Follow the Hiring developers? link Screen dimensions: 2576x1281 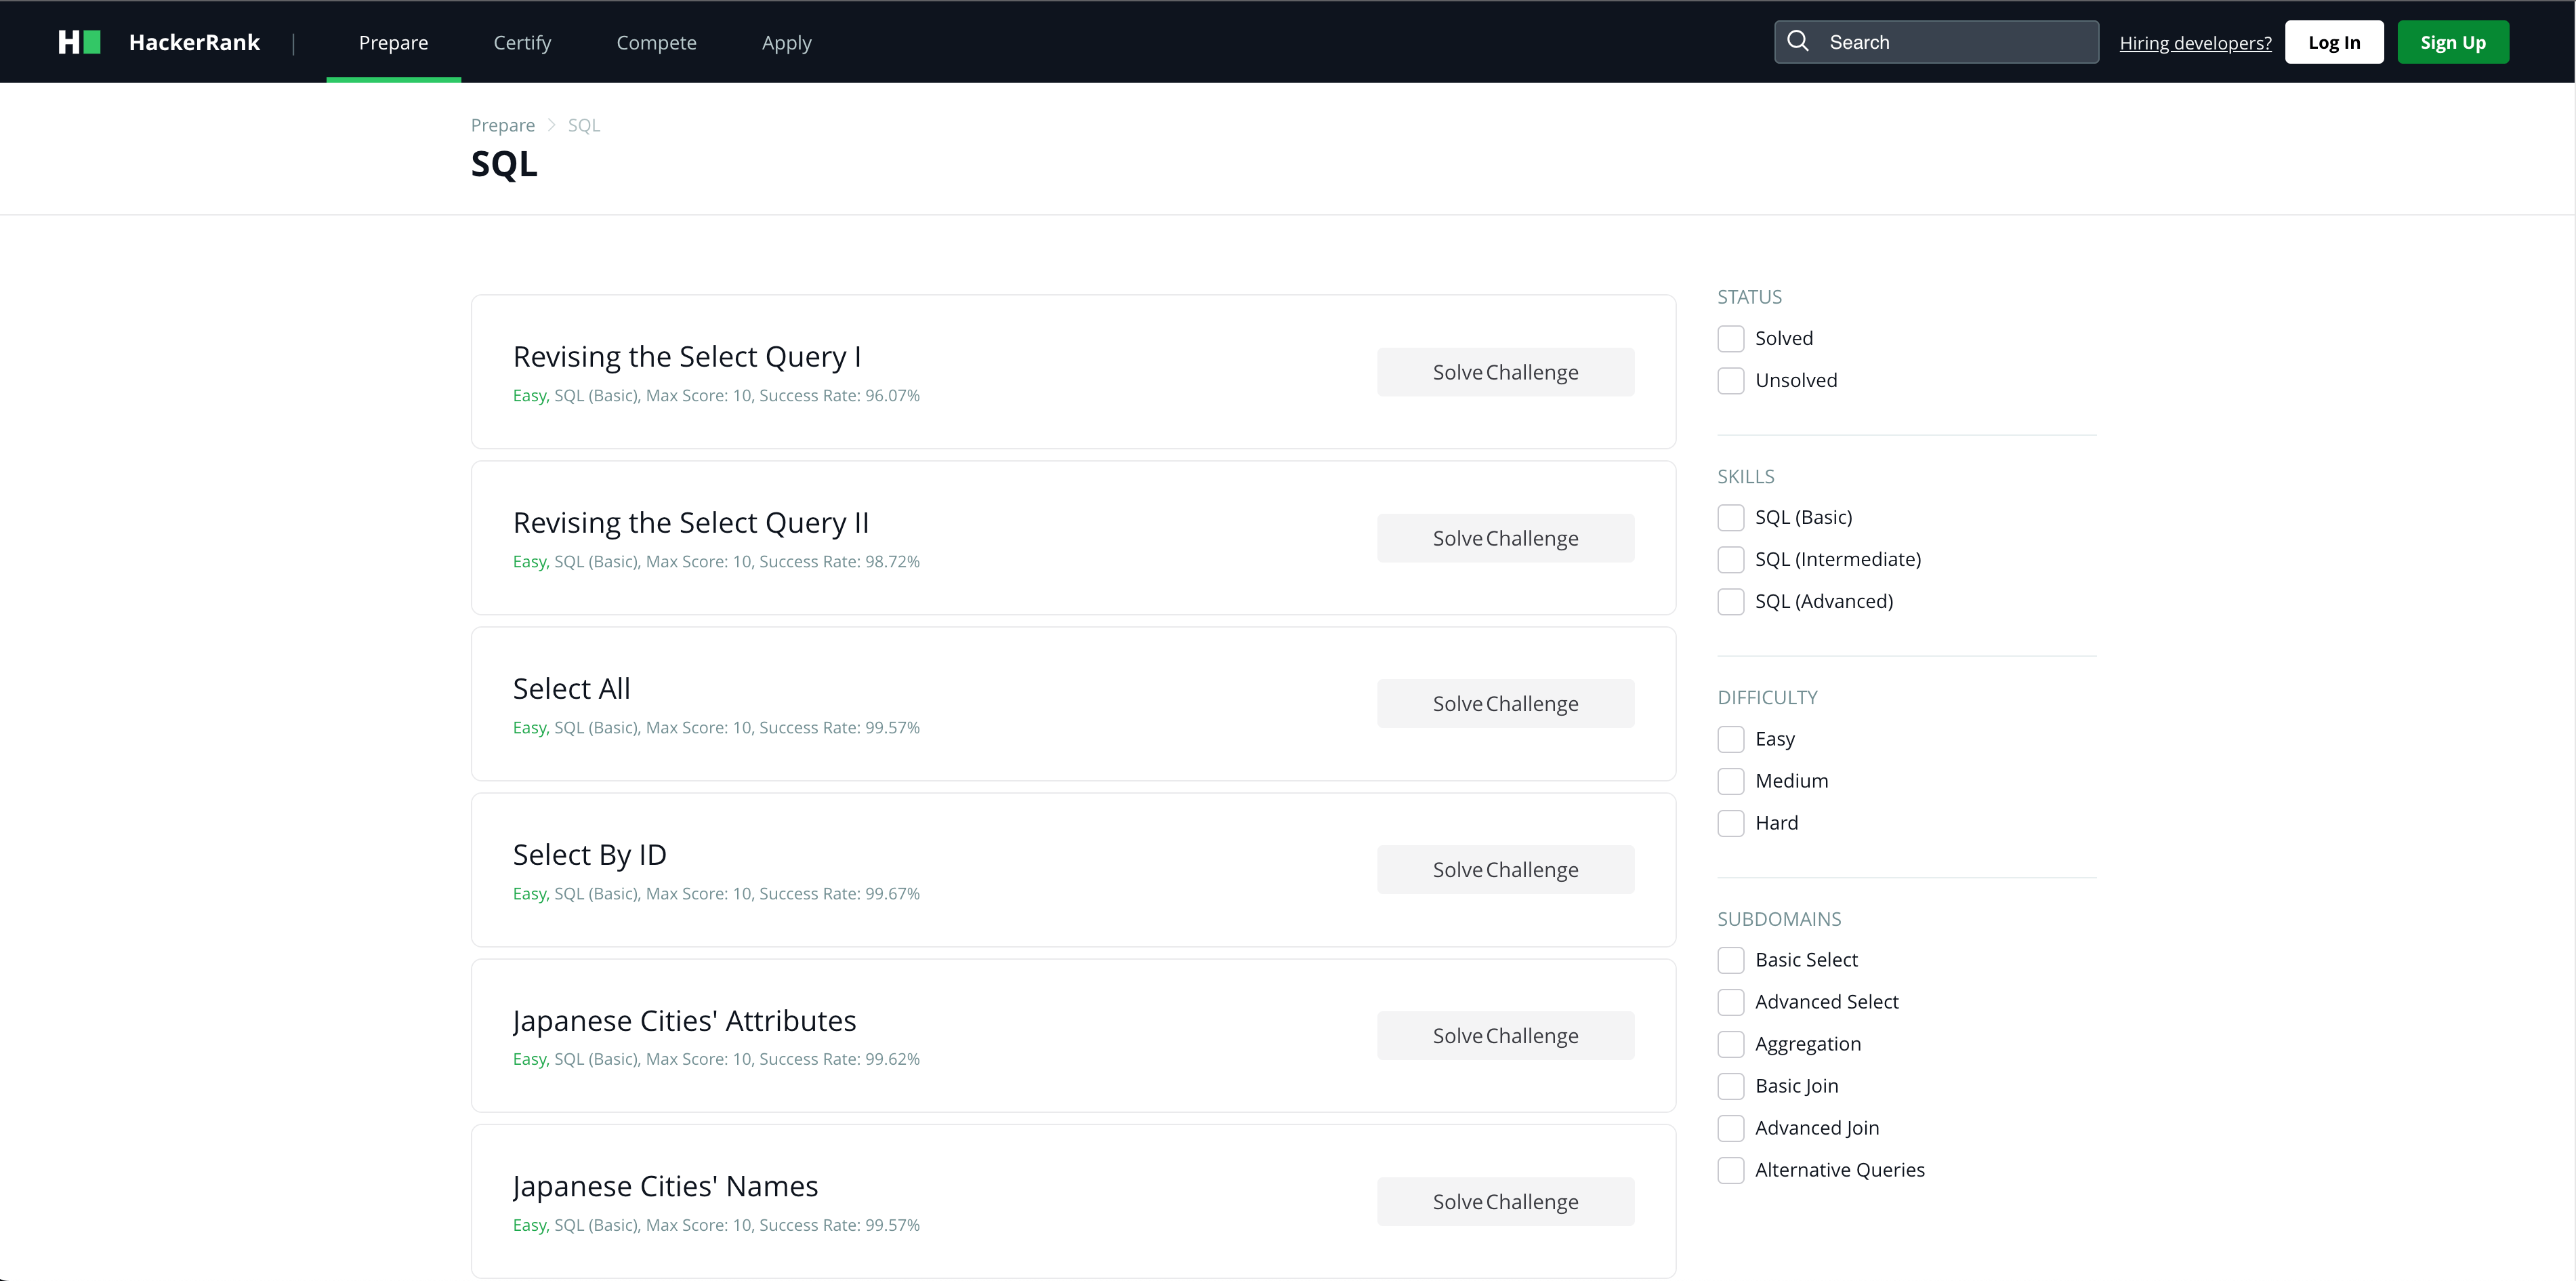2195,43
